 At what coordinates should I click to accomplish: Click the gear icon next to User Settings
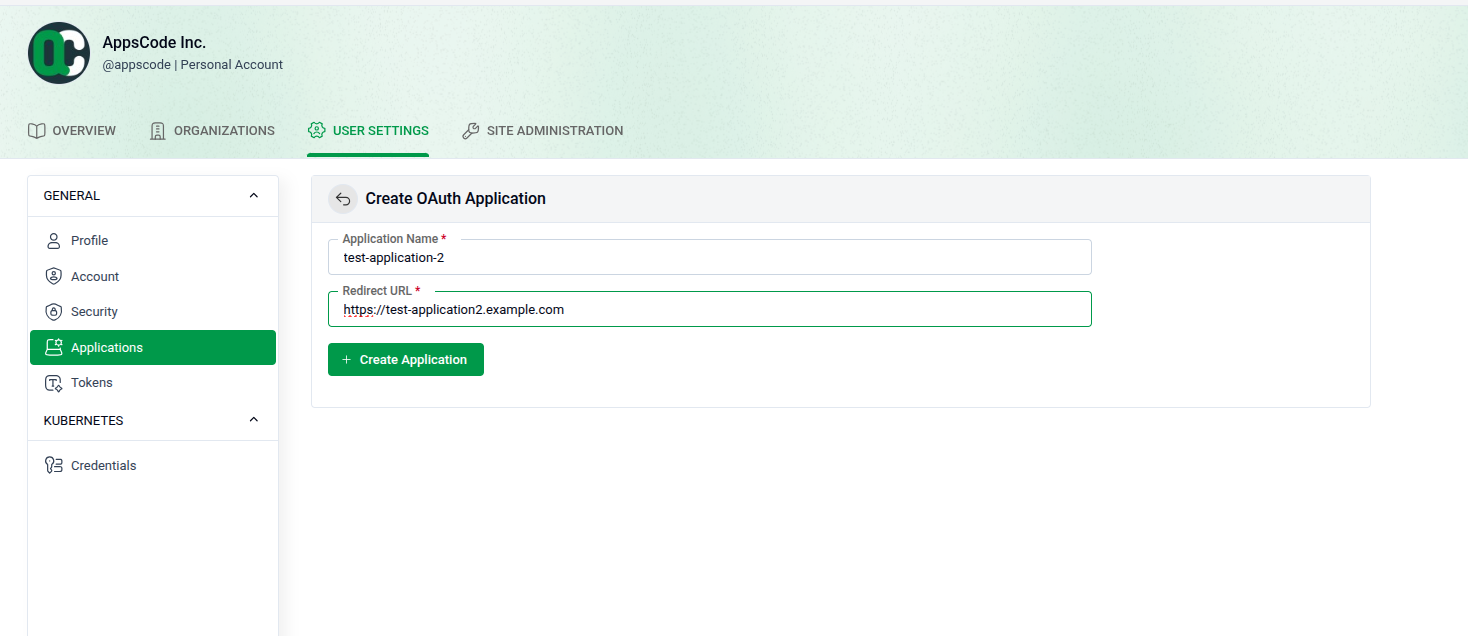click(316, 130)
